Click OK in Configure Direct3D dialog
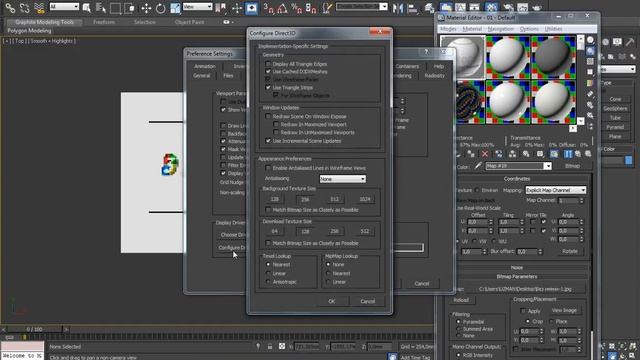640x360 pixels. pos(332,301)
